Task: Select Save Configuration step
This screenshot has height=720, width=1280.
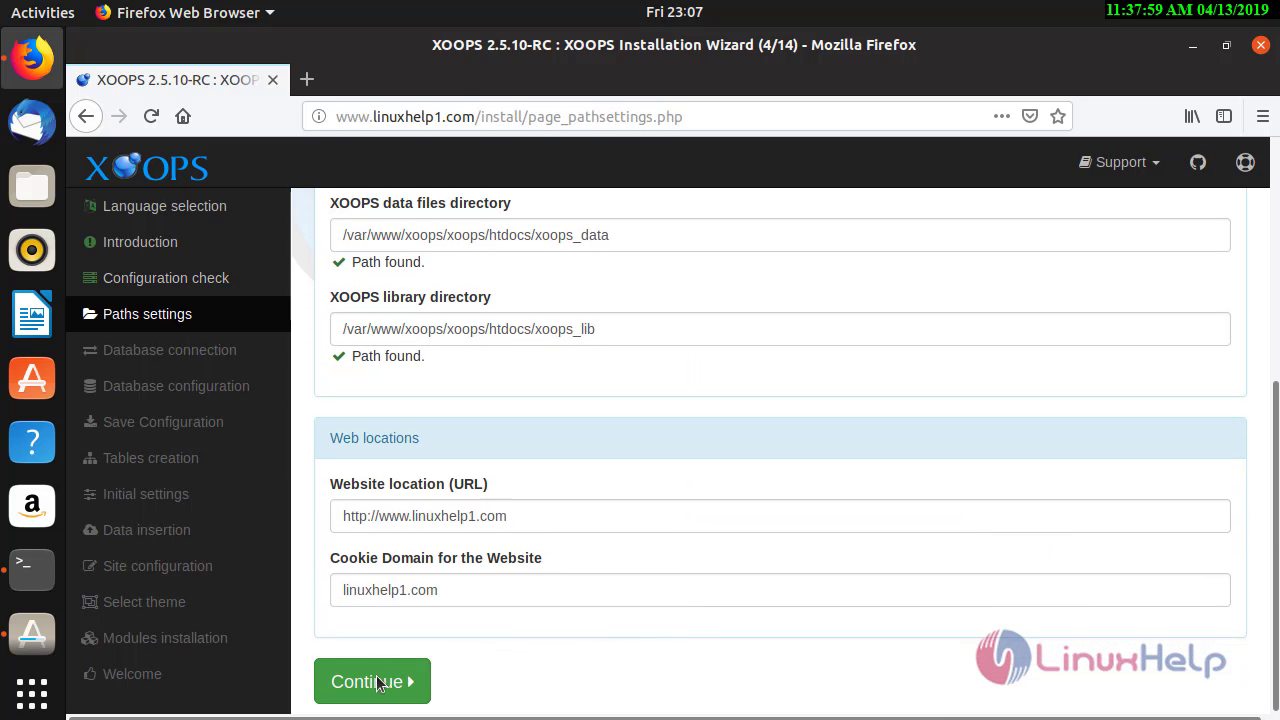Action: point(178,422)
